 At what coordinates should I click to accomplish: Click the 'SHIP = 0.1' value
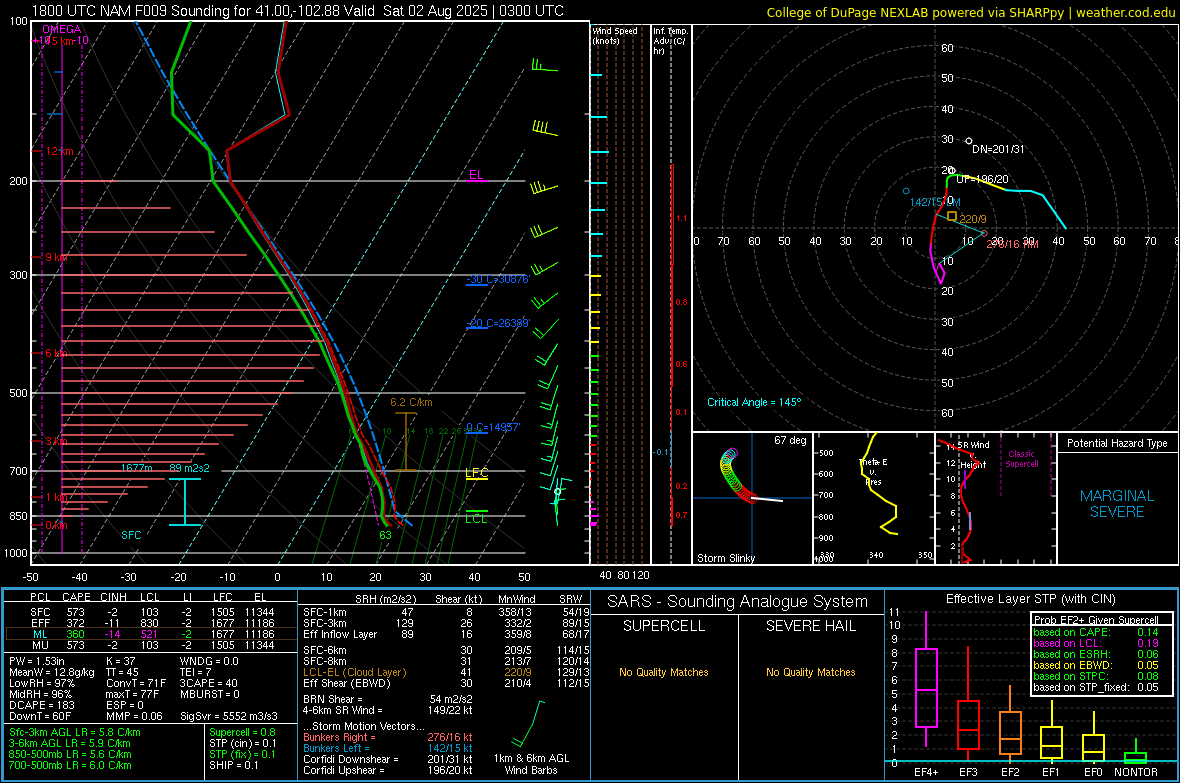233,765
